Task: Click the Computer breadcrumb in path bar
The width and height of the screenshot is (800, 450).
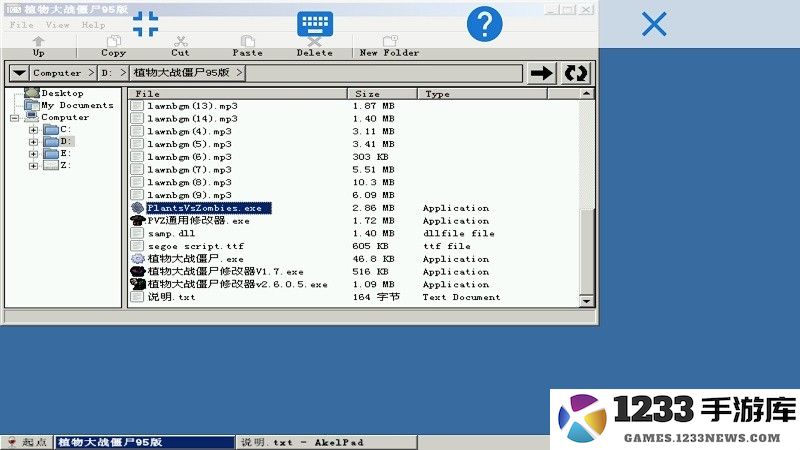Action: pos(57,73)
